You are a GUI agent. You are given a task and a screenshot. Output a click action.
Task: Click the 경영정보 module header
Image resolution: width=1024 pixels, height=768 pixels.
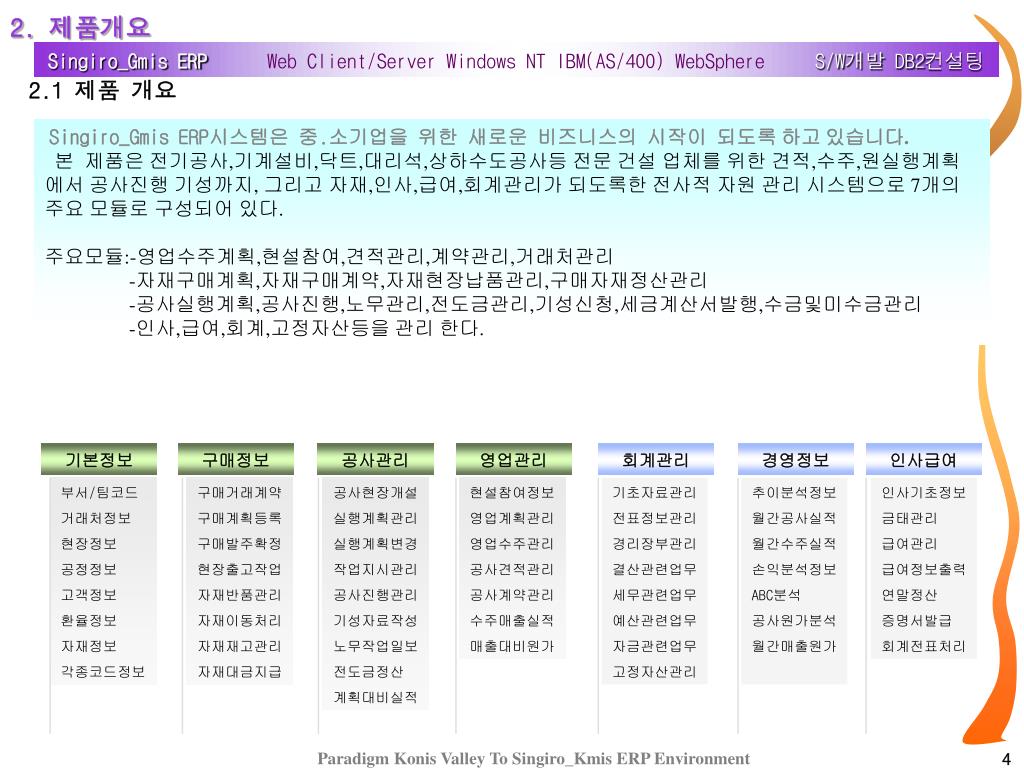pyautogui.click(x=795, y=459)
